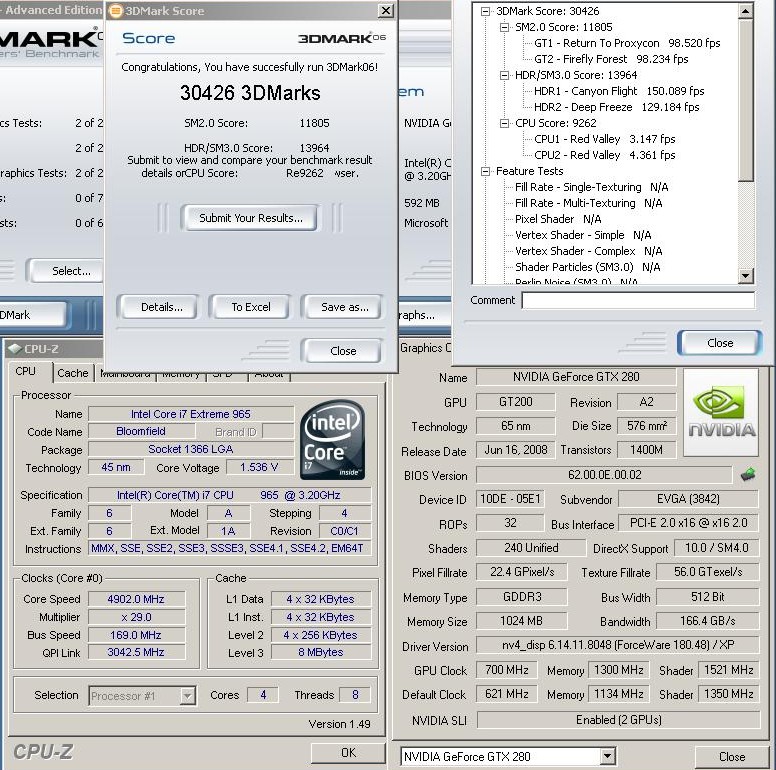Viewport: 776px width, 770px height.
Task: Click the Bus Interface PCI-E 2.0 x16 field
Action: (688, 523)
